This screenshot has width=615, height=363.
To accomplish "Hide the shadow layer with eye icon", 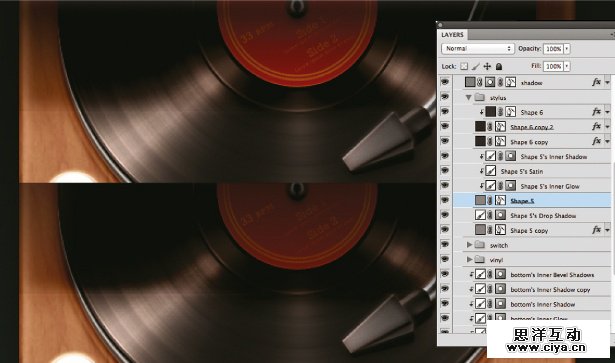I will click(x=444, y=82).
